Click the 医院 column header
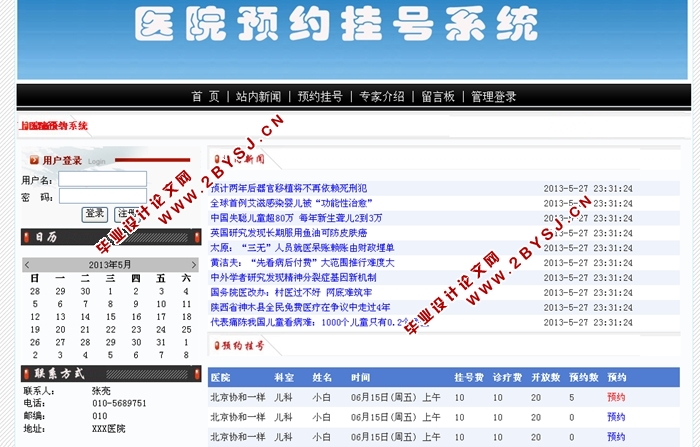Screen dimensions: 700x447 tap(220, 378)
